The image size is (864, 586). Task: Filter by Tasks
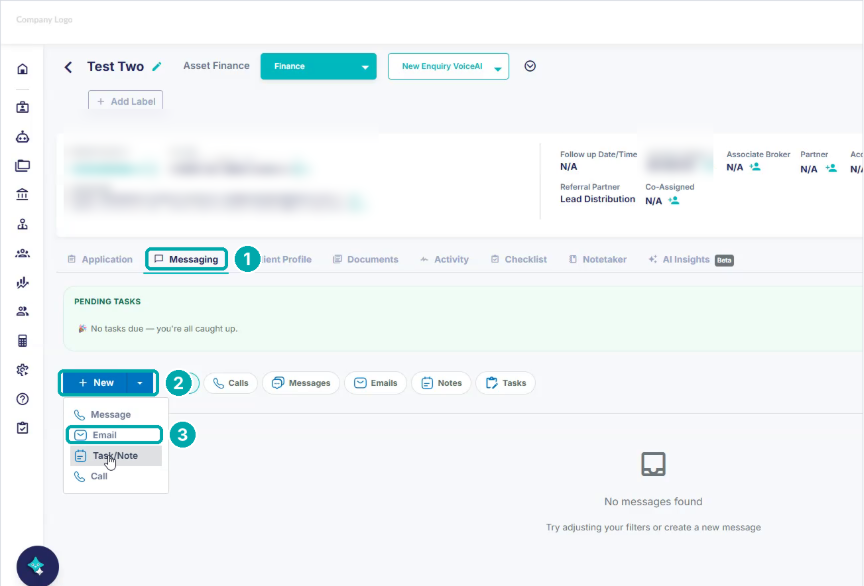pyautogui.click(x=506, y=383)
